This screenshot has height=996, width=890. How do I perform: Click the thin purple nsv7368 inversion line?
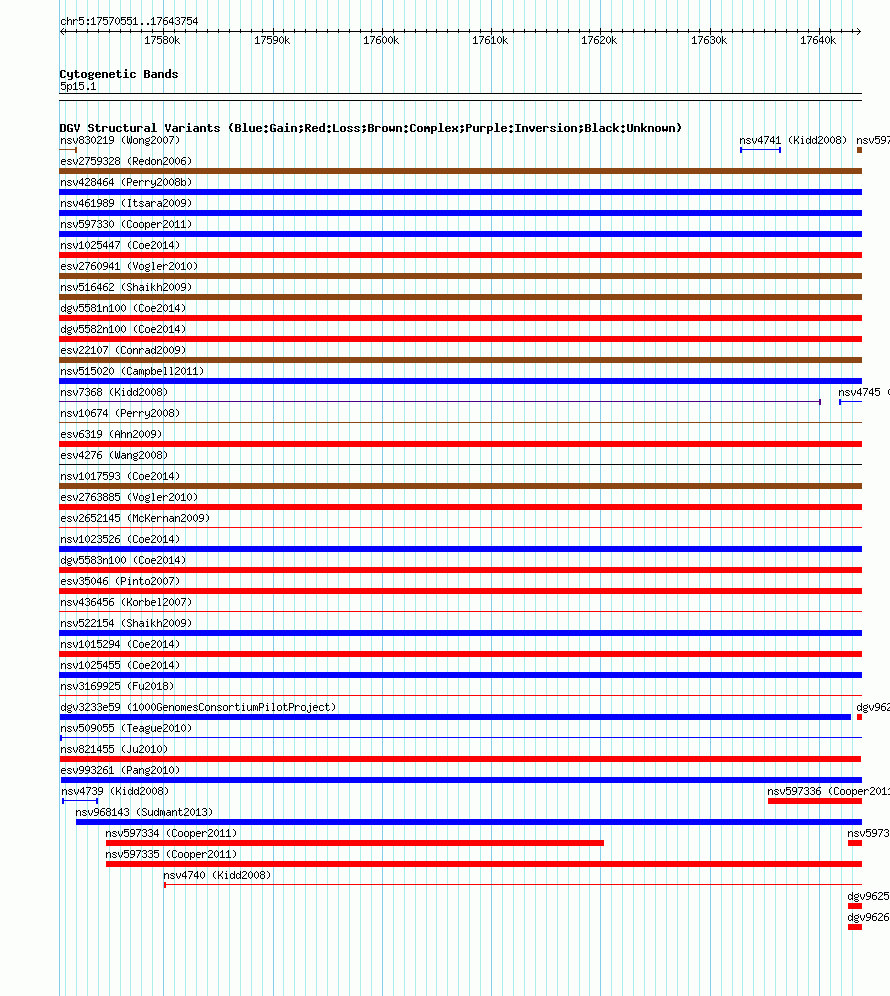point(440,401)
